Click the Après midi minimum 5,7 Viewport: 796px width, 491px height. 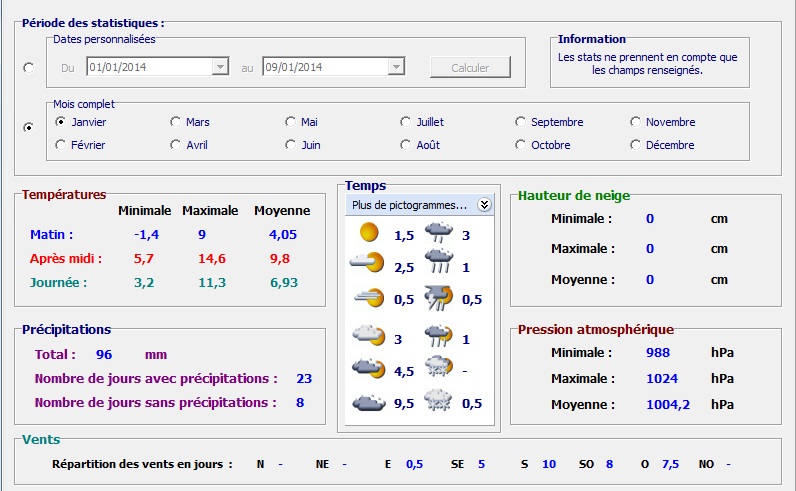click(x=144, y=258)
